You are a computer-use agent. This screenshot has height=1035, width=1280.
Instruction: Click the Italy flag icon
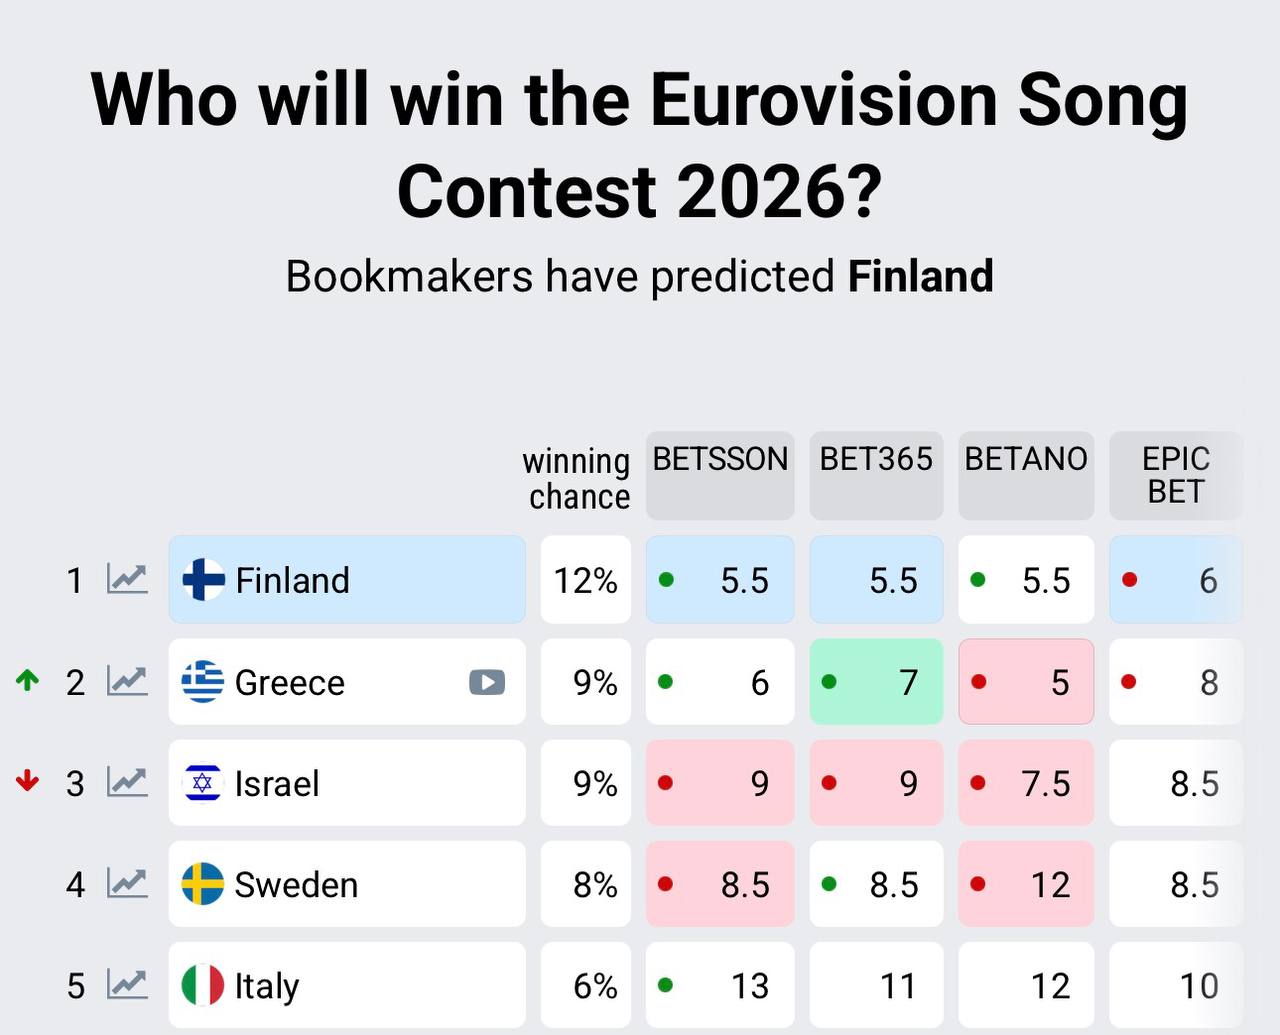coord(203,985)
